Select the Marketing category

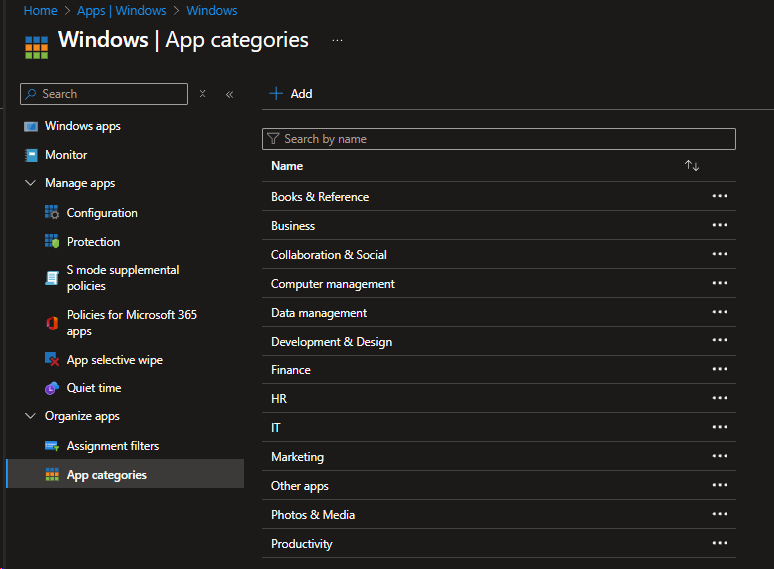pos(297,457)
